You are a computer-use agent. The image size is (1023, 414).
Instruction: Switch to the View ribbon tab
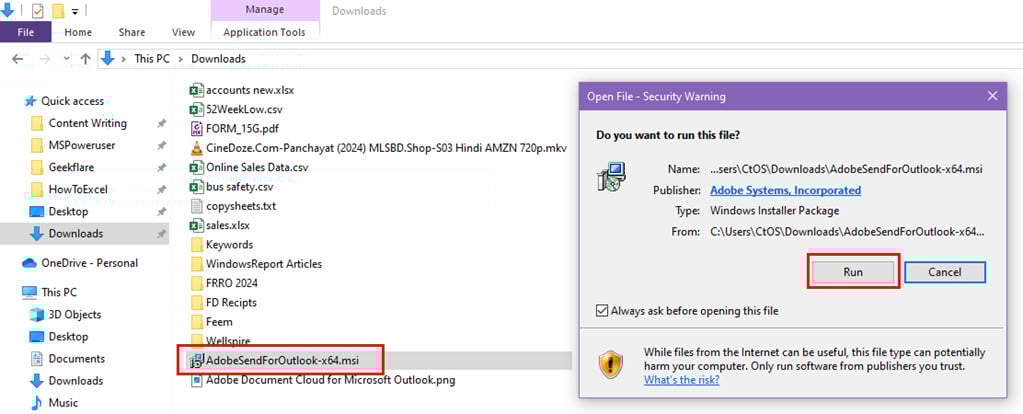coord(183,32)
